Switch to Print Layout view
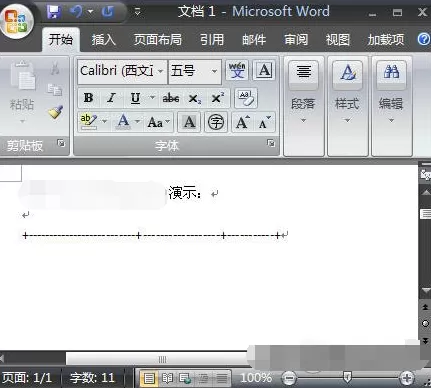The image size is (431, 388). coord(148,378)
